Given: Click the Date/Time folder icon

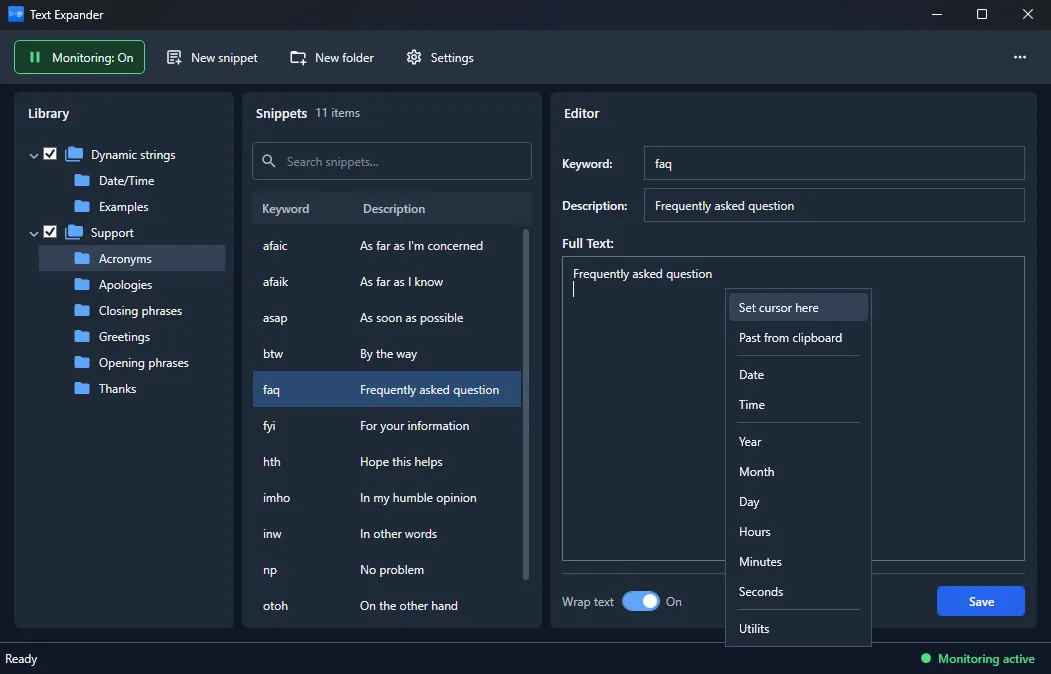Looking at the screenshot, I should [x=82, y=180].
